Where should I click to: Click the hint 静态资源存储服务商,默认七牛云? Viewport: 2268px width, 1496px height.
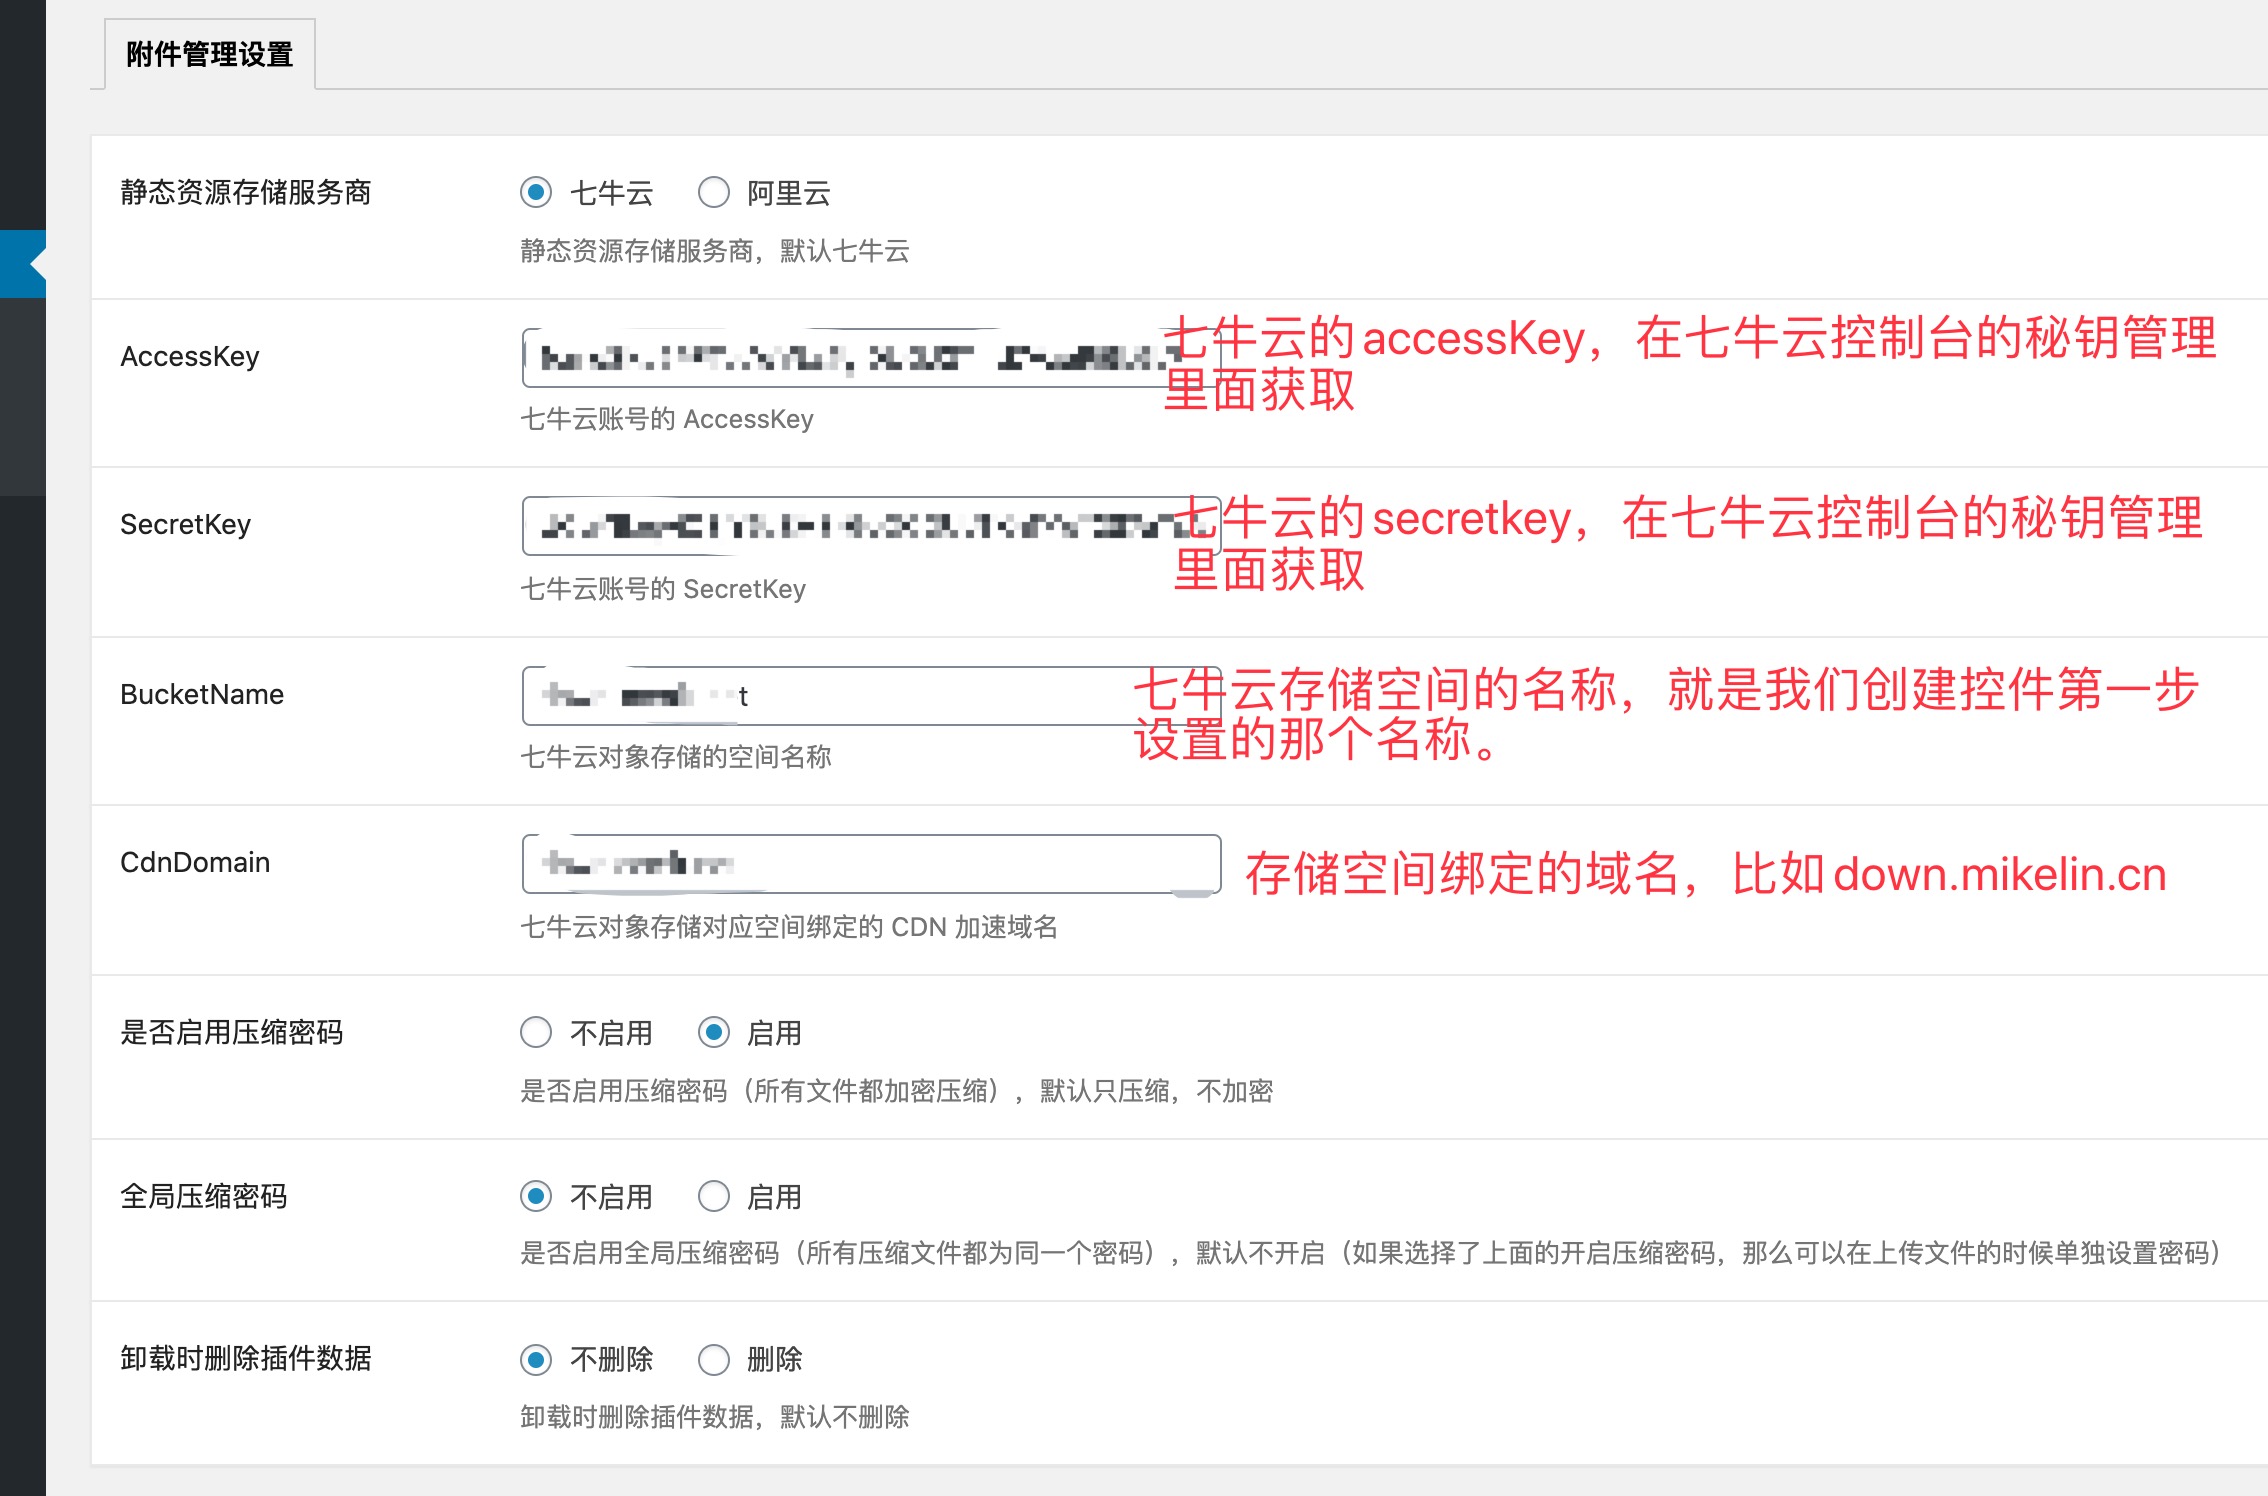click(715, 251)
